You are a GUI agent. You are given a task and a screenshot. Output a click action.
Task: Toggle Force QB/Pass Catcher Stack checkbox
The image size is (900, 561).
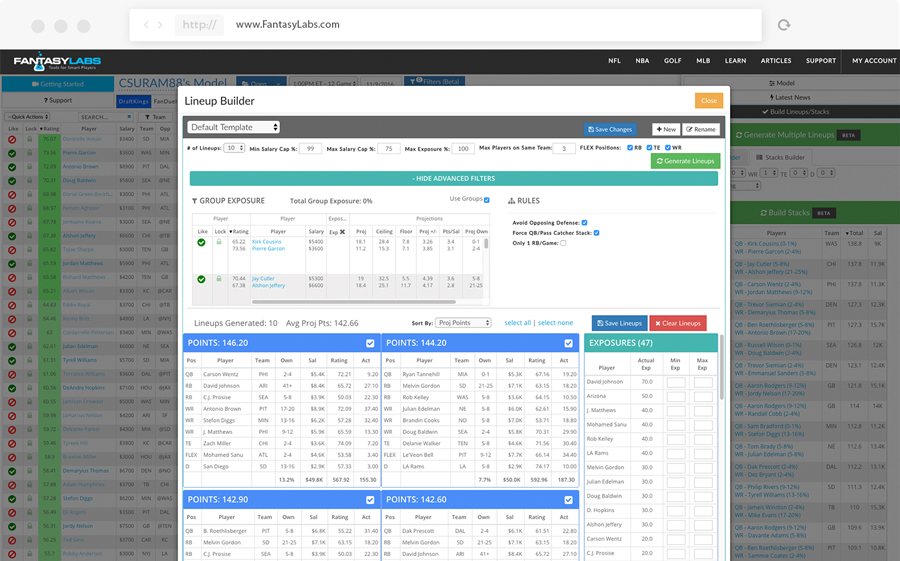point(596,233)
